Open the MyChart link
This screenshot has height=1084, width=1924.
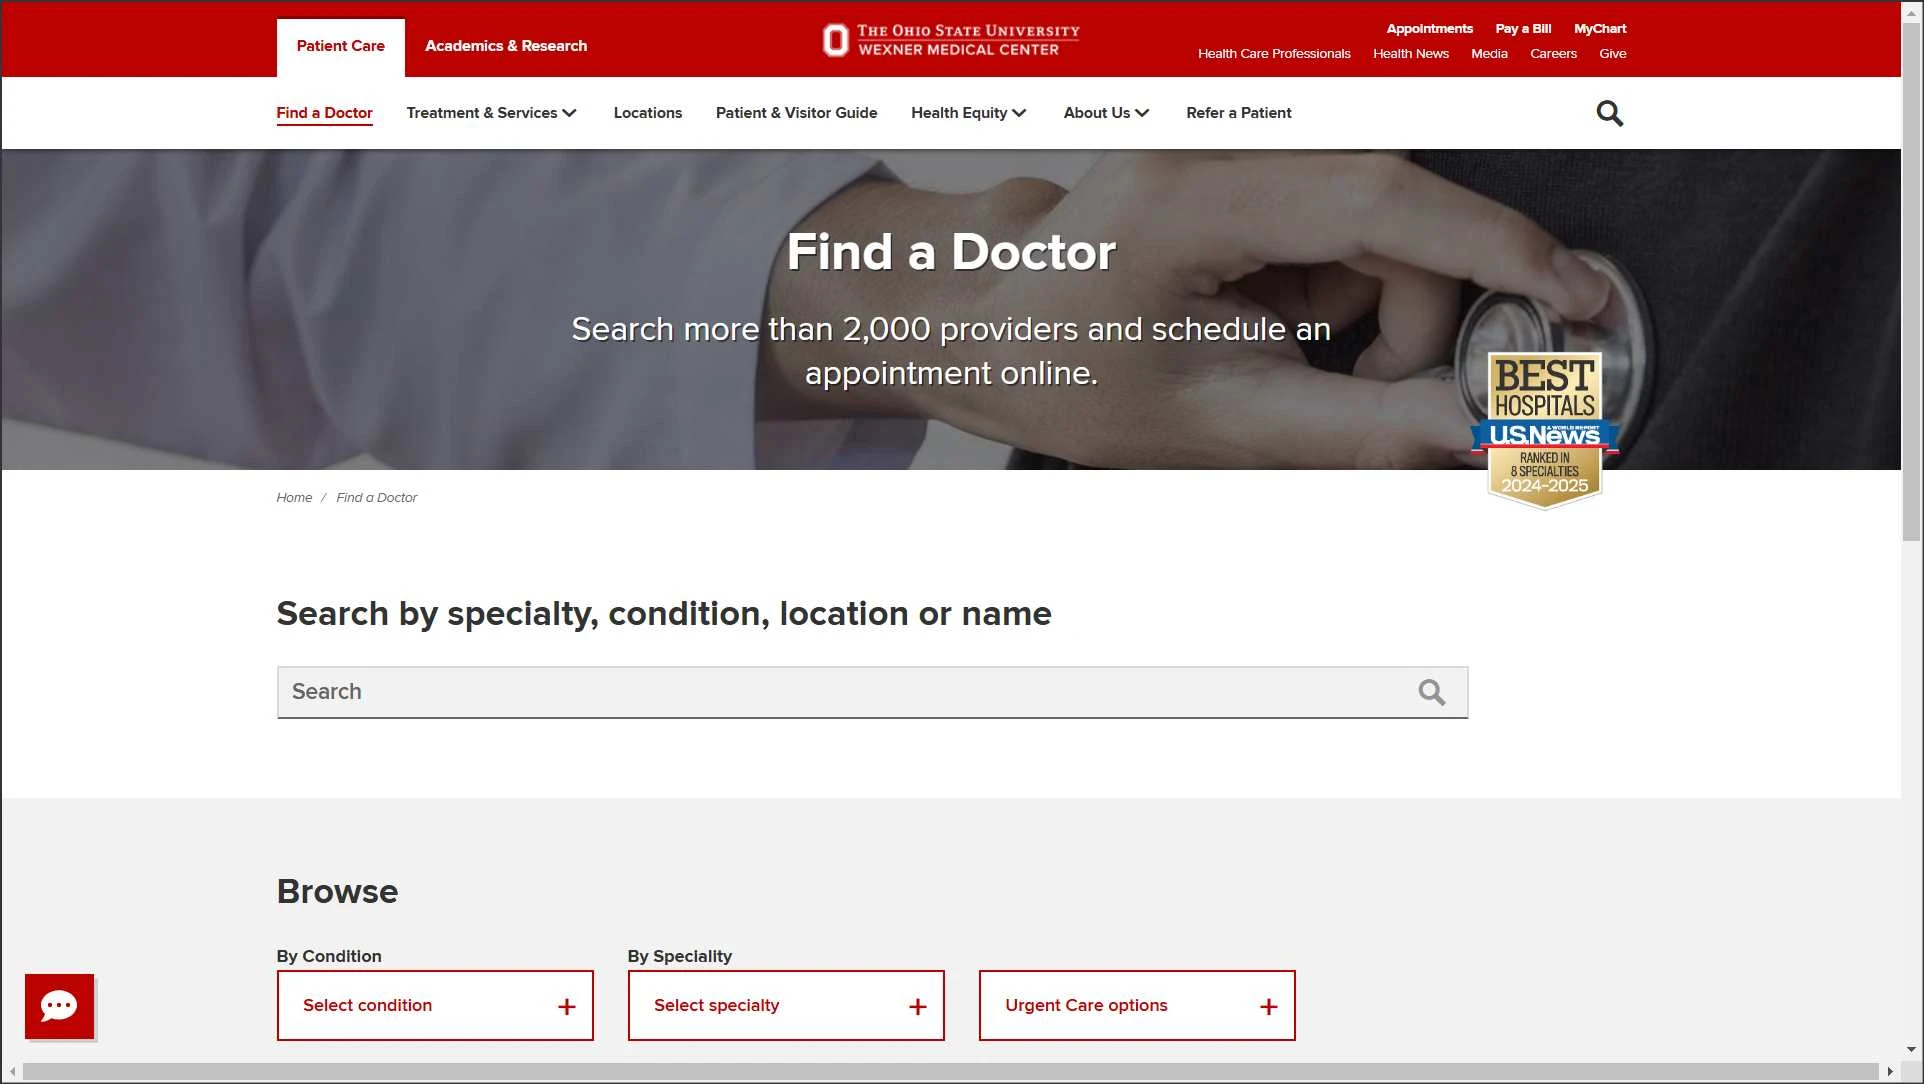[1600, 28]
